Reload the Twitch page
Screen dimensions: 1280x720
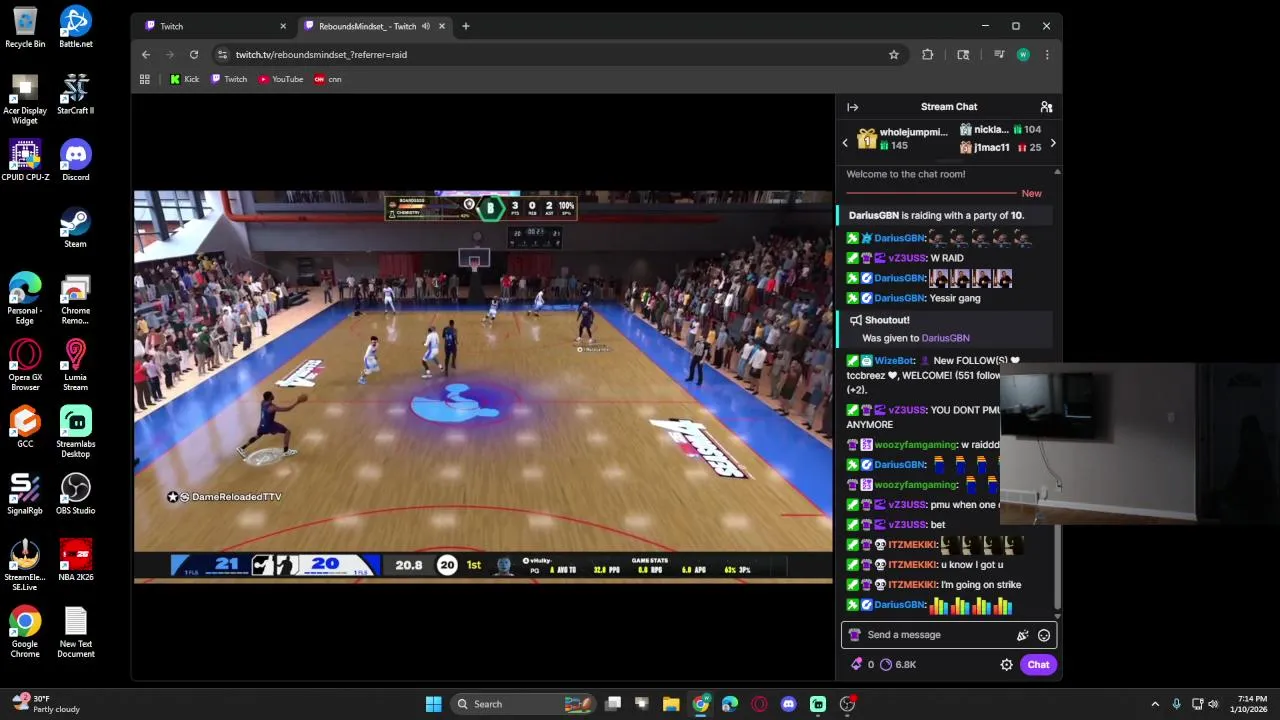pos(194,55)
